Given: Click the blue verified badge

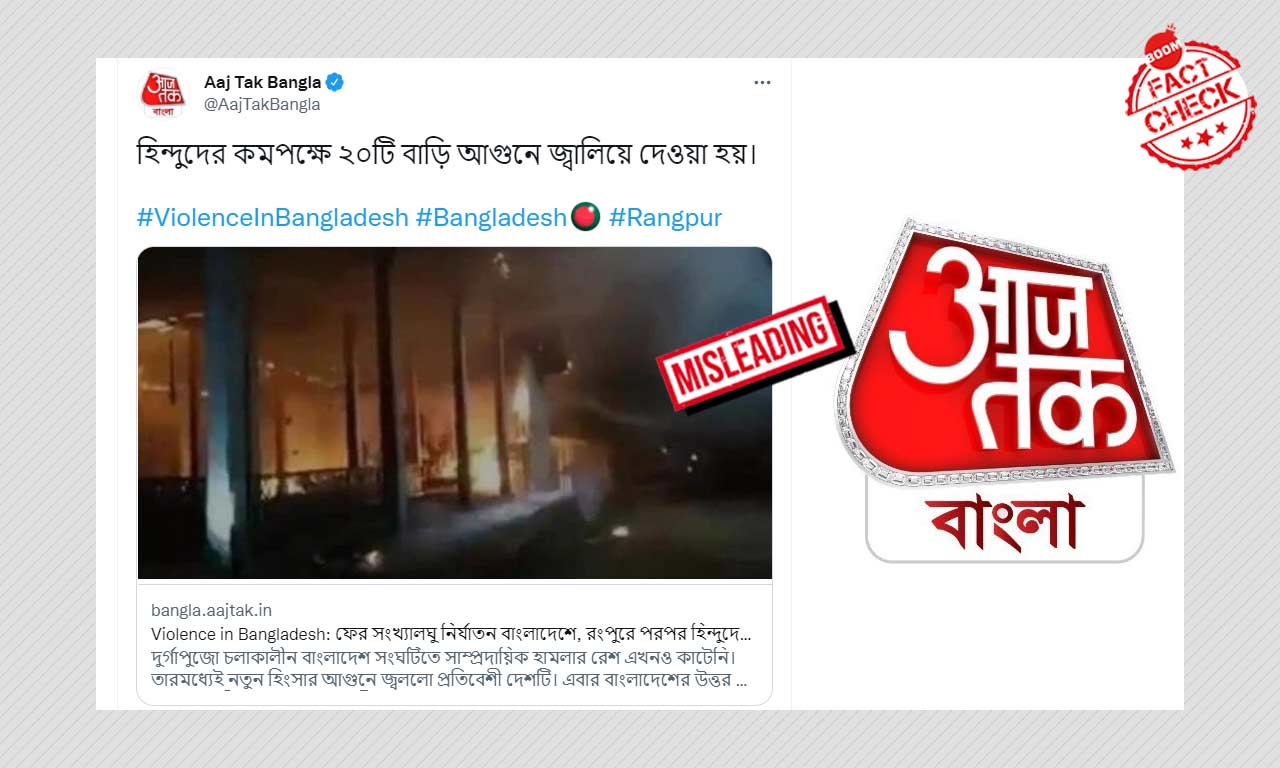Looking at the screenshot, I should (x=338, y=81).
